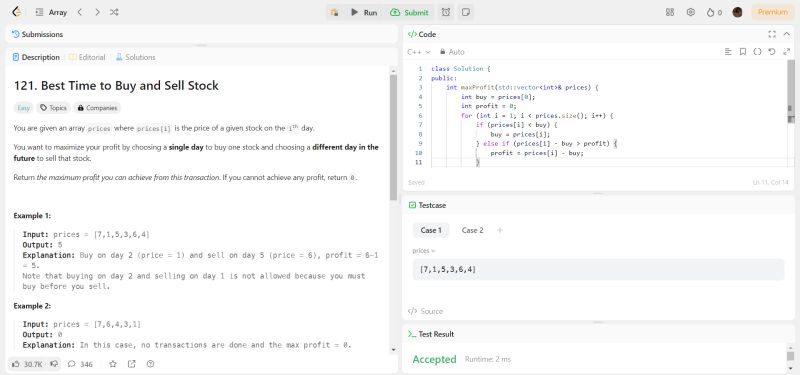This screenshot has width=800, height=375.
Task: Add a new testcase with plus
Action: click(500, 230)
